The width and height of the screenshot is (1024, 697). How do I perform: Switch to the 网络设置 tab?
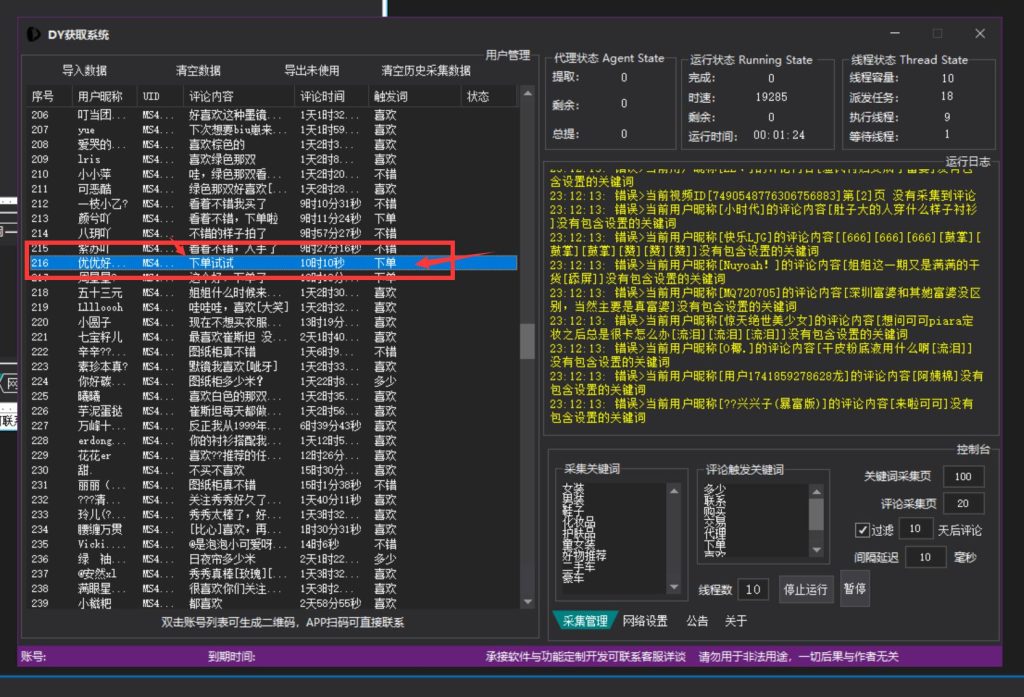(x=645, y=621)
